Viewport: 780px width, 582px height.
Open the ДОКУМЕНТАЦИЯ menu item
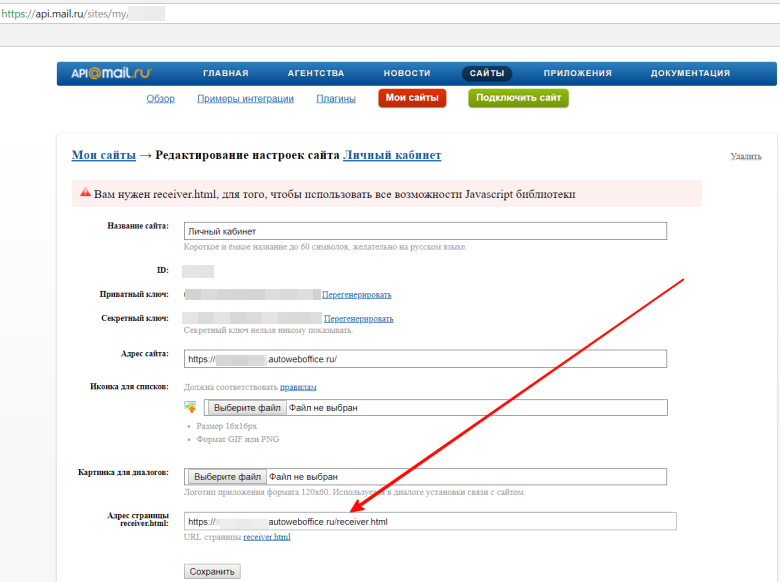[x=690, y=73]
